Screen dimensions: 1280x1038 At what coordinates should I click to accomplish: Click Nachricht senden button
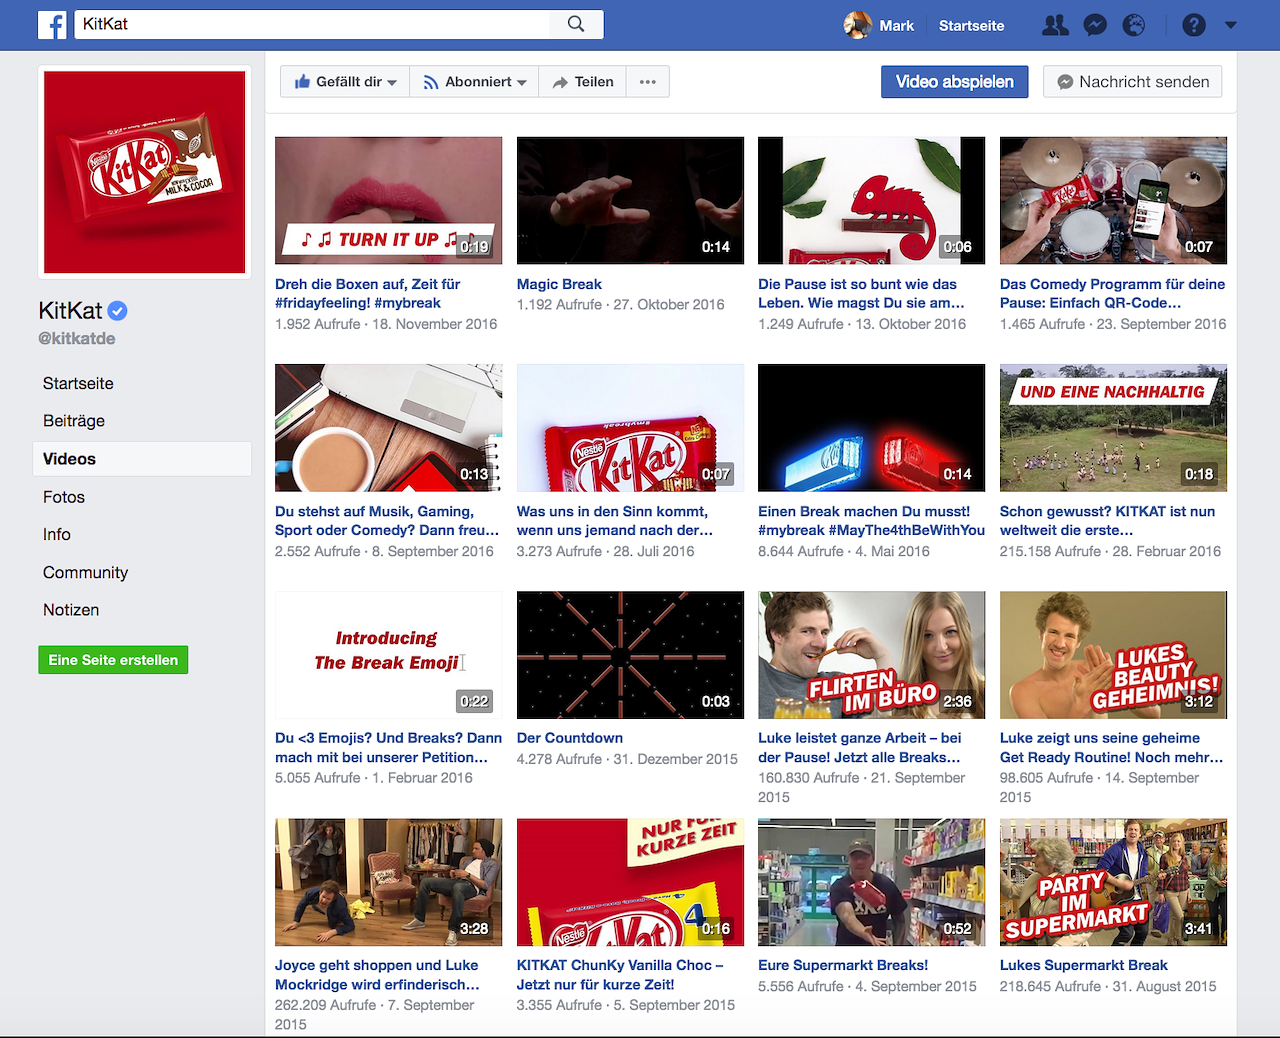[x=1133, y=82]
